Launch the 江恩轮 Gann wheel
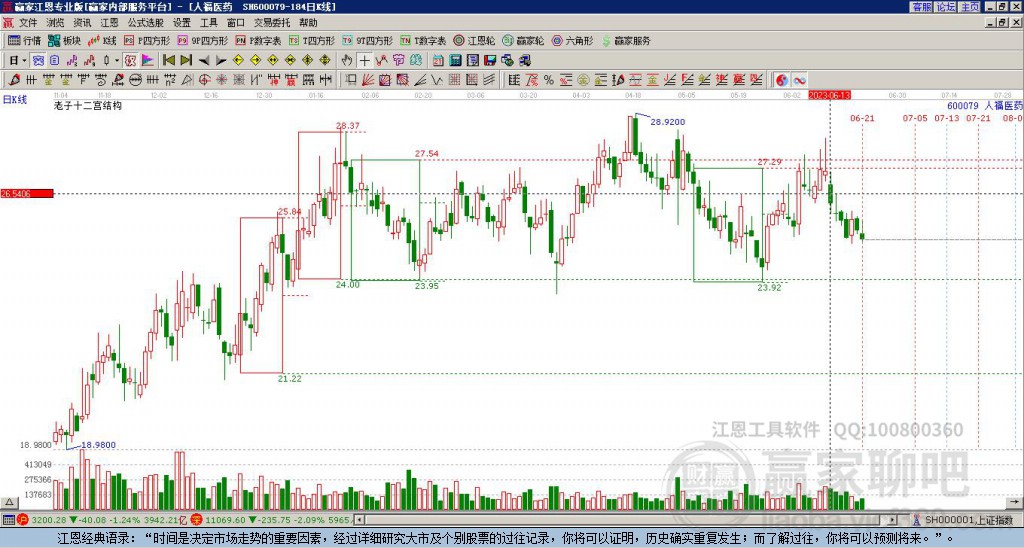 [x=475, y=40]
